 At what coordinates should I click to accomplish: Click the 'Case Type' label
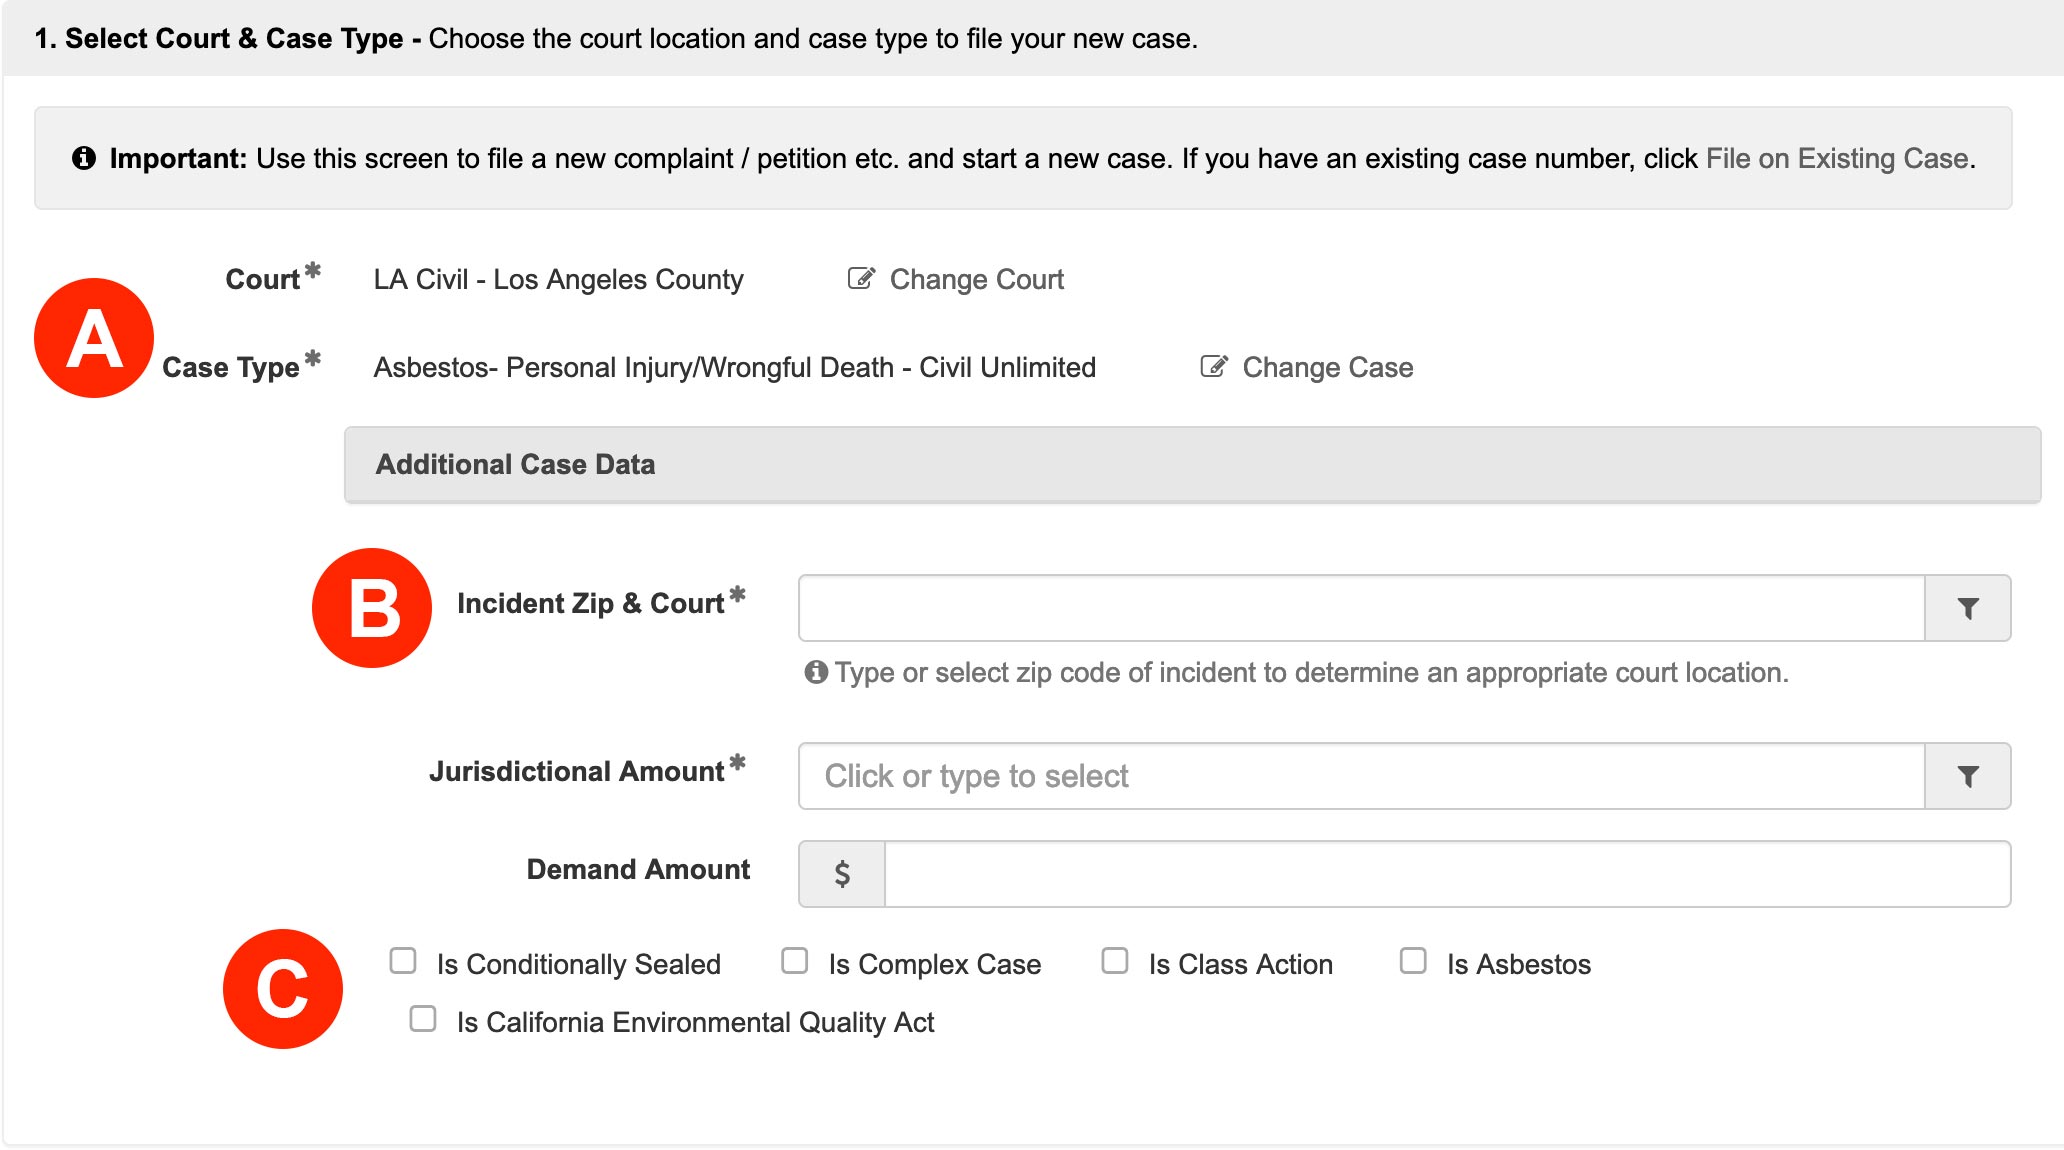pyautogui.click(x=231, y=368)
